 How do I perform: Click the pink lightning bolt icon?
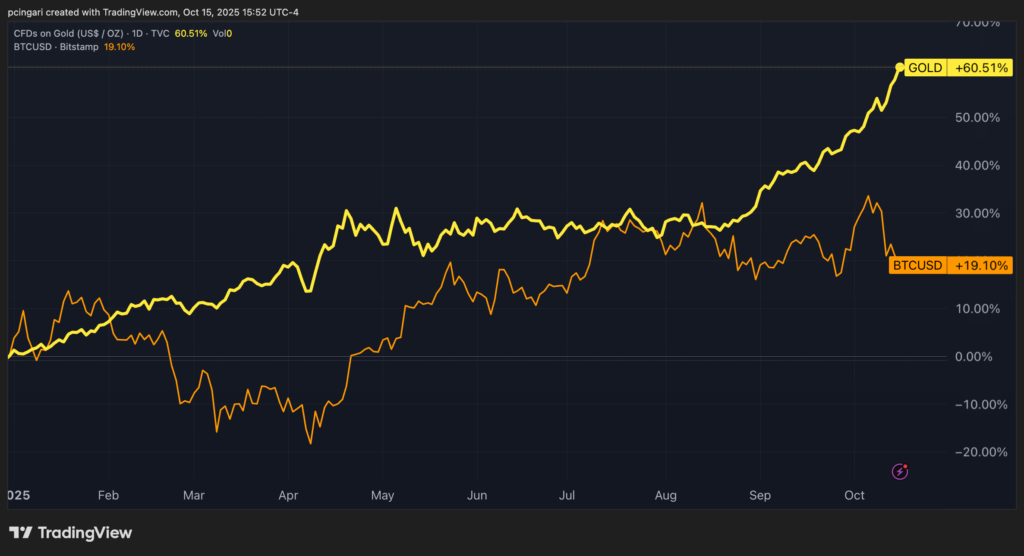pyautogui.click(x=900, y=470)
